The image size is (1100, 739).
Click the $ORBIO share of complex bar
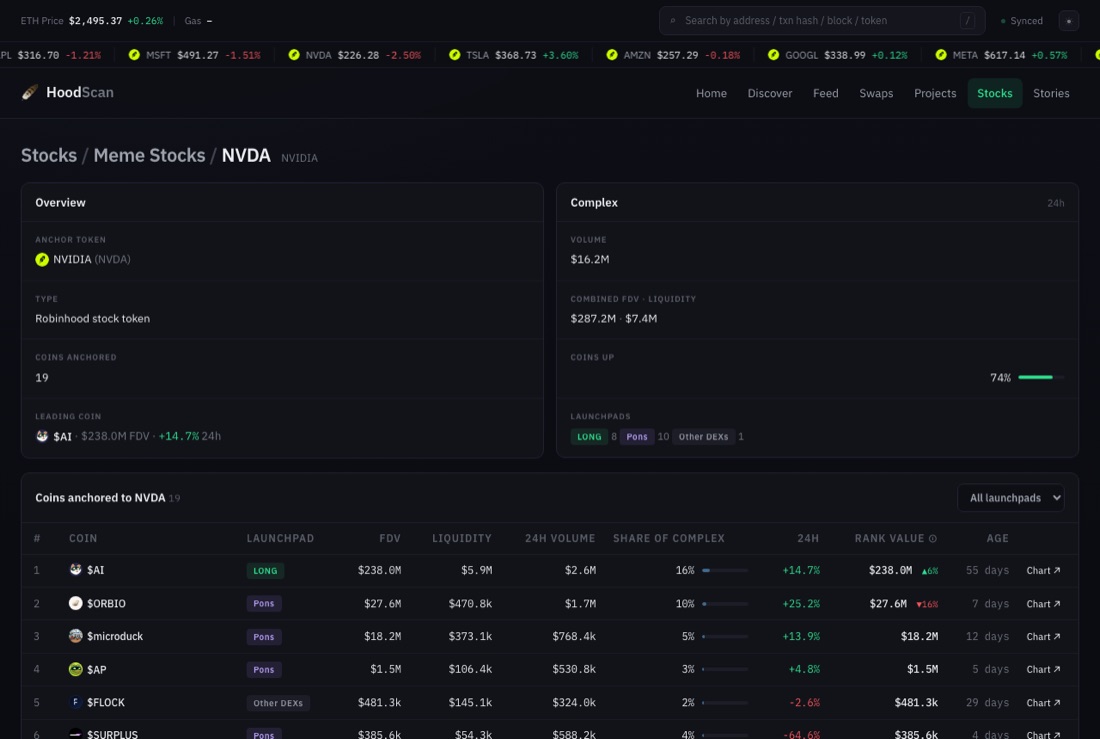tap(725, 604)
